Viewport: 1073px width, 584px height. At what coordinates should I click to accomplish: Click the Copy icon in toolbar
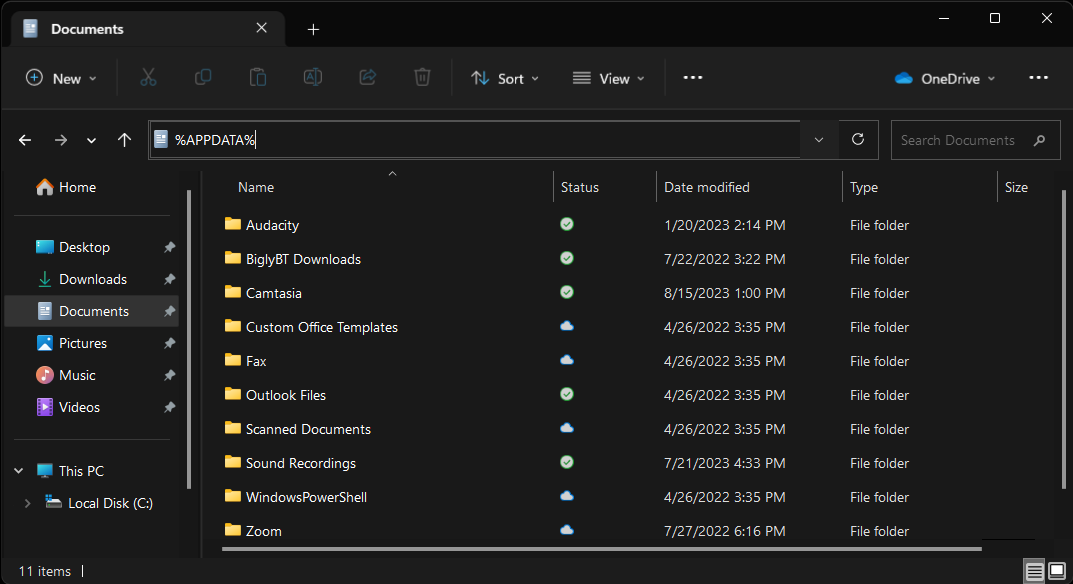pos(203,78)
